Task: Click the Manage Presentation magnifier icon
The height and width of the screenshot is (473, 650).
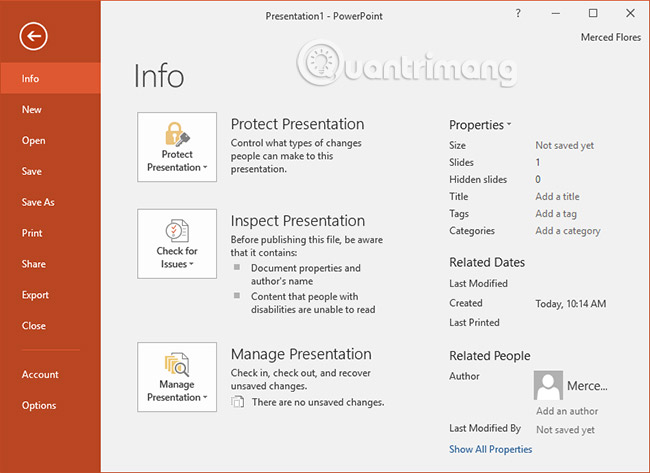Action: coord(177,364)
